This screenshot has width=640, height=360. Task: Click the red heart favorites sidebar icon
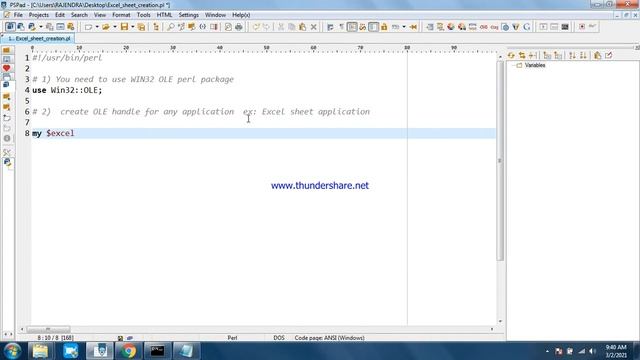coord(7,68)
